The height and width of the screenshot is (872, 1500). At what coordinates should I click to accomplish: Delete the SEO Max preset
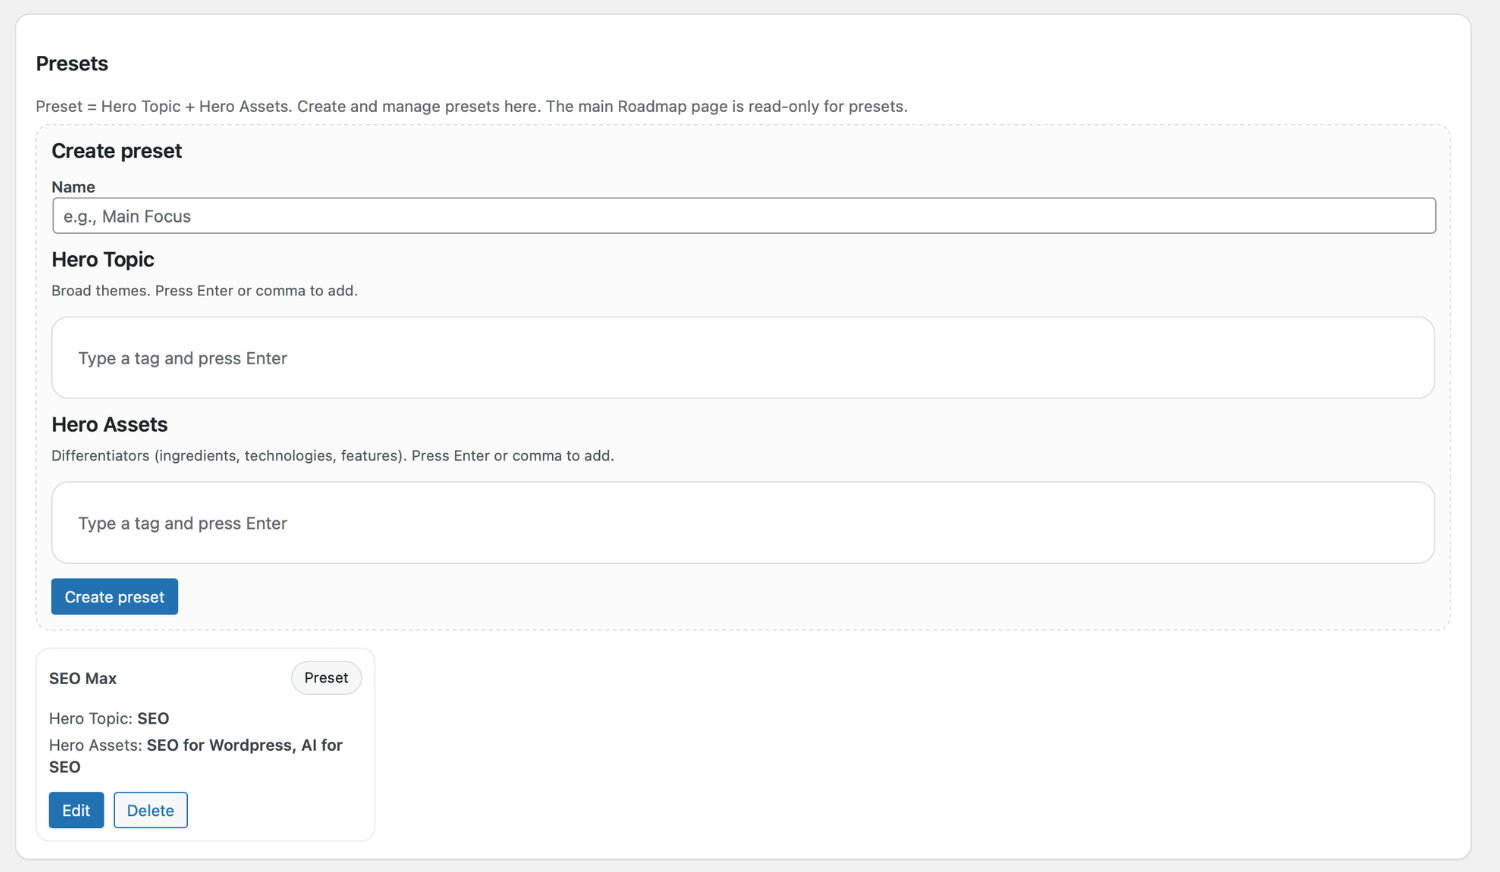point(150,810)
